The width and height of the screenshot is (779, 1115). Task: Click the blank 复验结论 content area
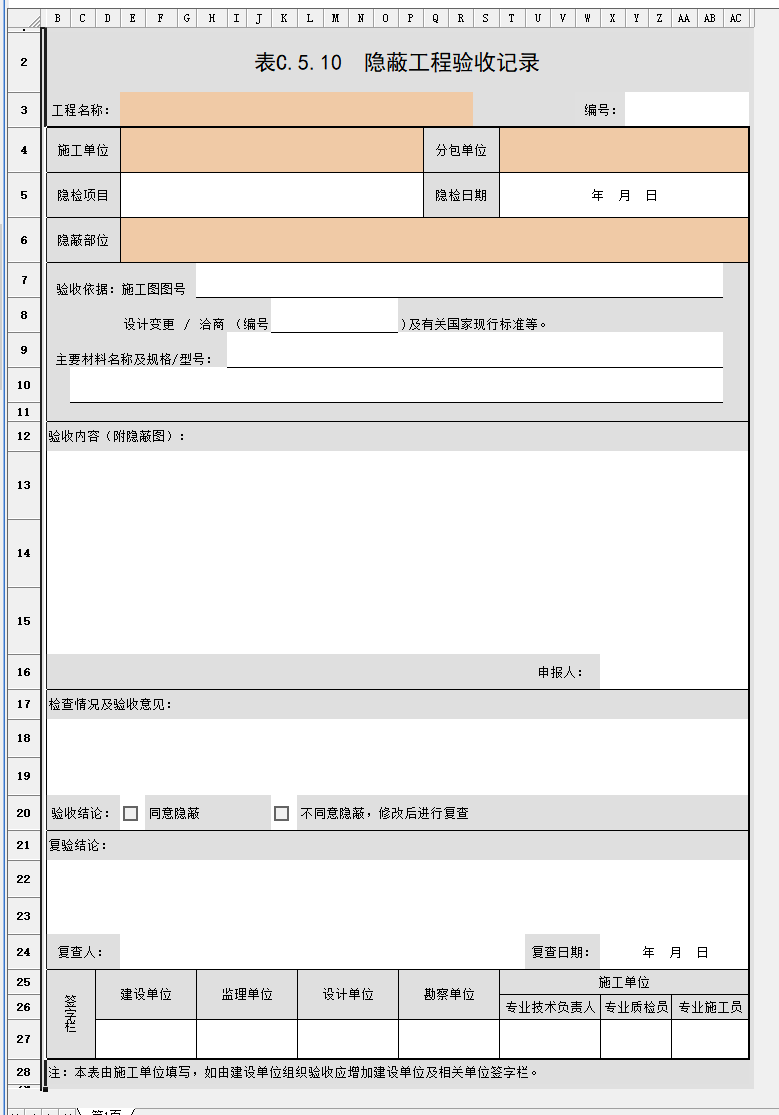[398, 897]
